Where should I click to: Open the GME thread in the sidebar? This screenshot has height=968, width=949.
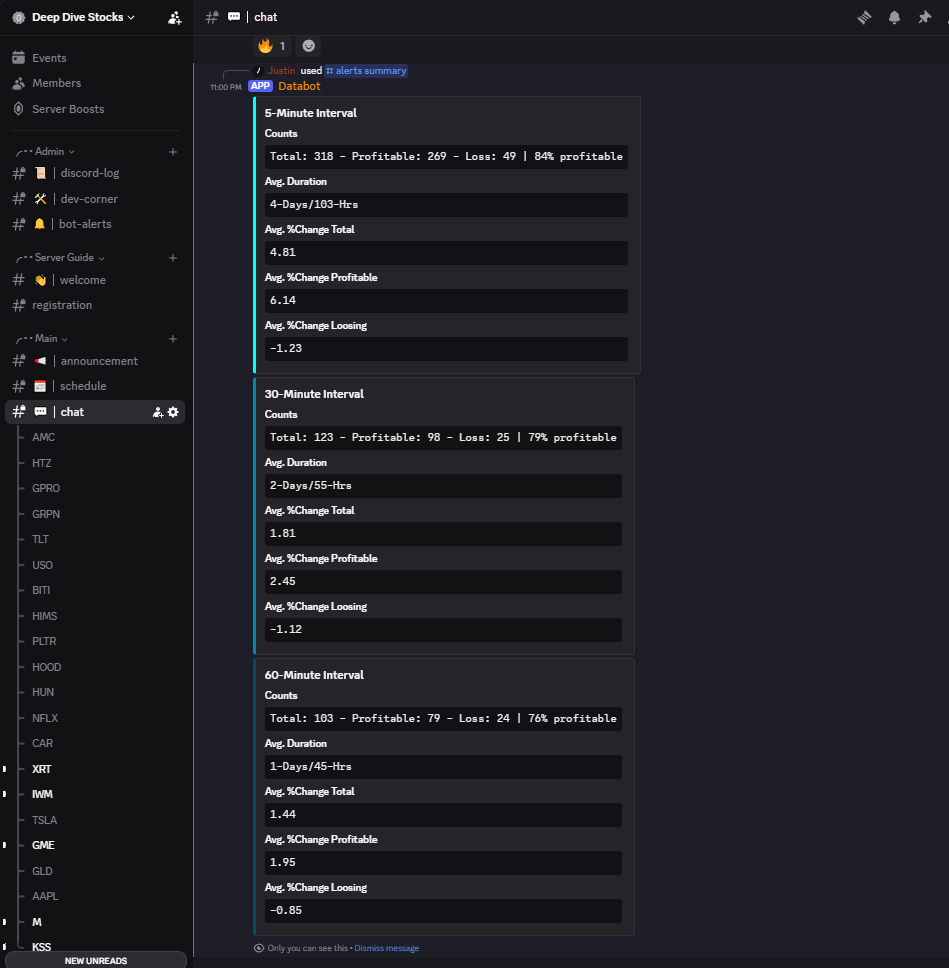[x=42, y=845]
